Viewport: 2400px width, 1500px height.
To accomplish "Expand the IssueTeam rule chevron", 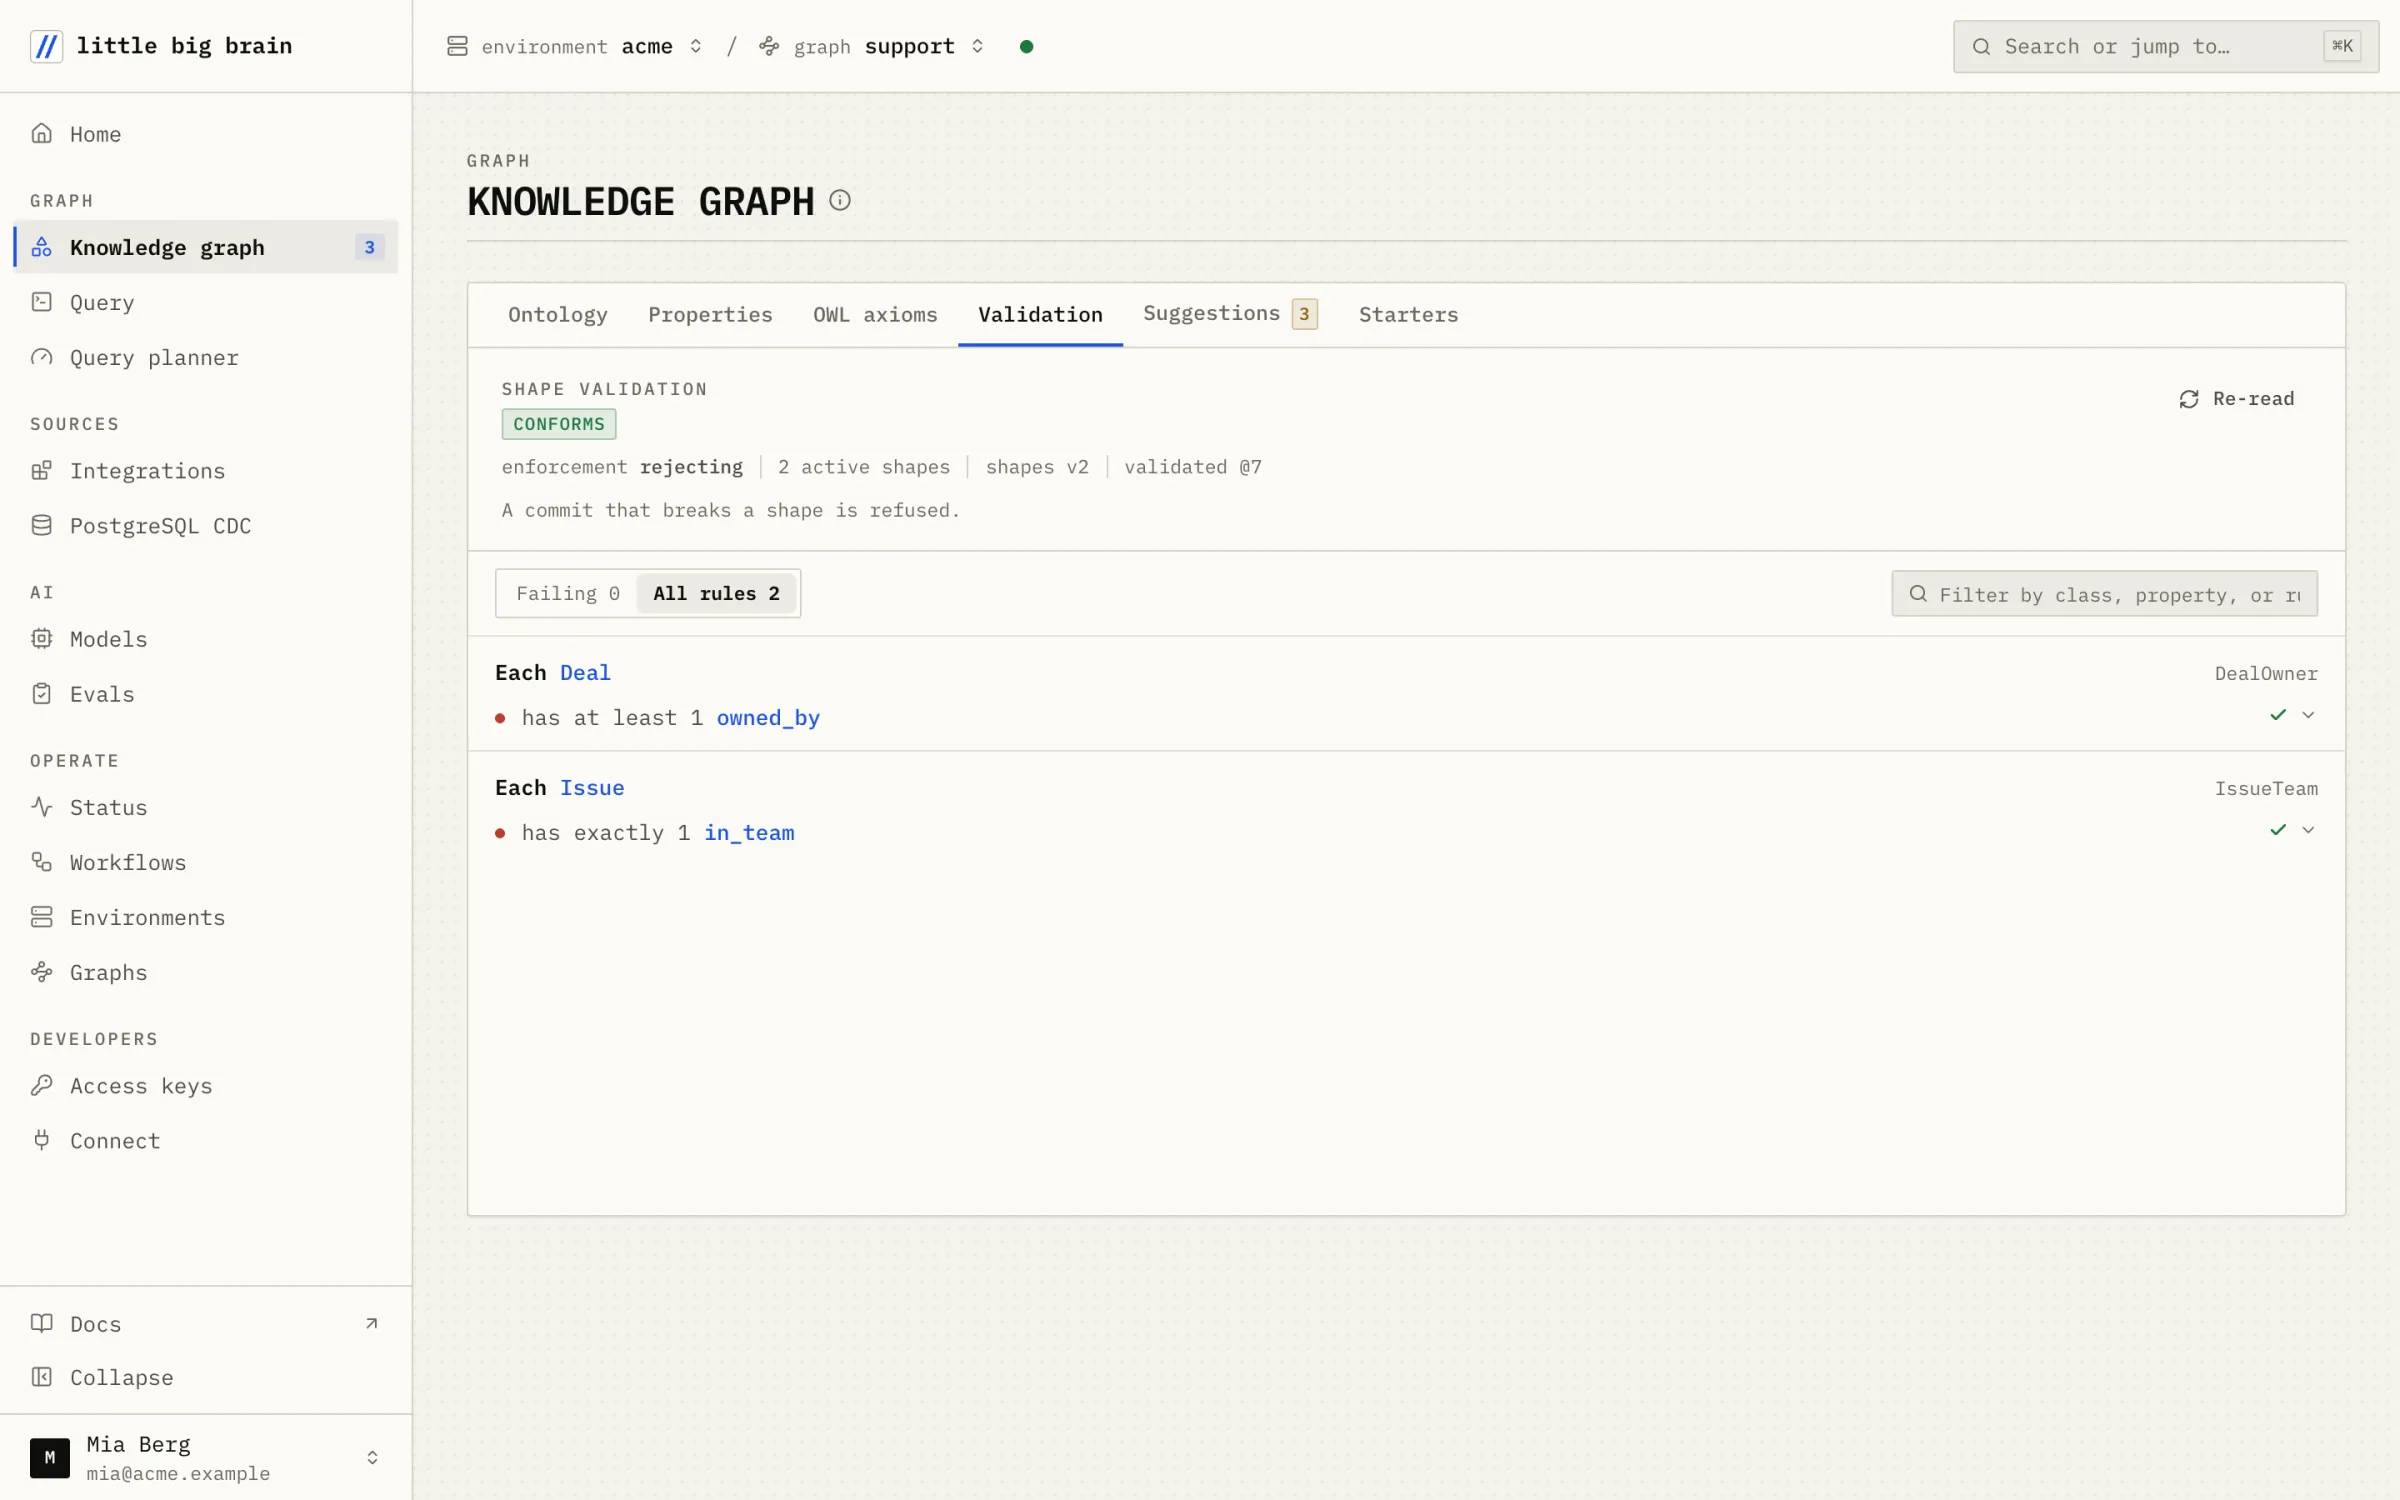I will pyautogui.click(x=2308, y=829).
